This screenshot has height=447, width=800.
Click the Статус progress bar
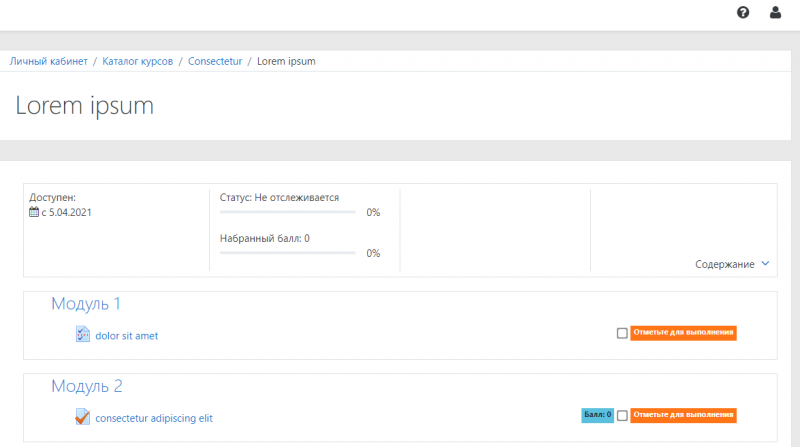287,212
